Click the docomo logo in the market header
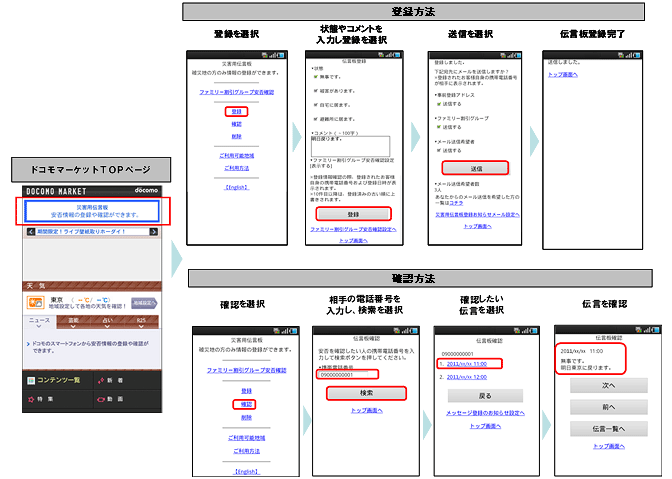The height and width of the screenshot is (479, 672). (146, 190)
